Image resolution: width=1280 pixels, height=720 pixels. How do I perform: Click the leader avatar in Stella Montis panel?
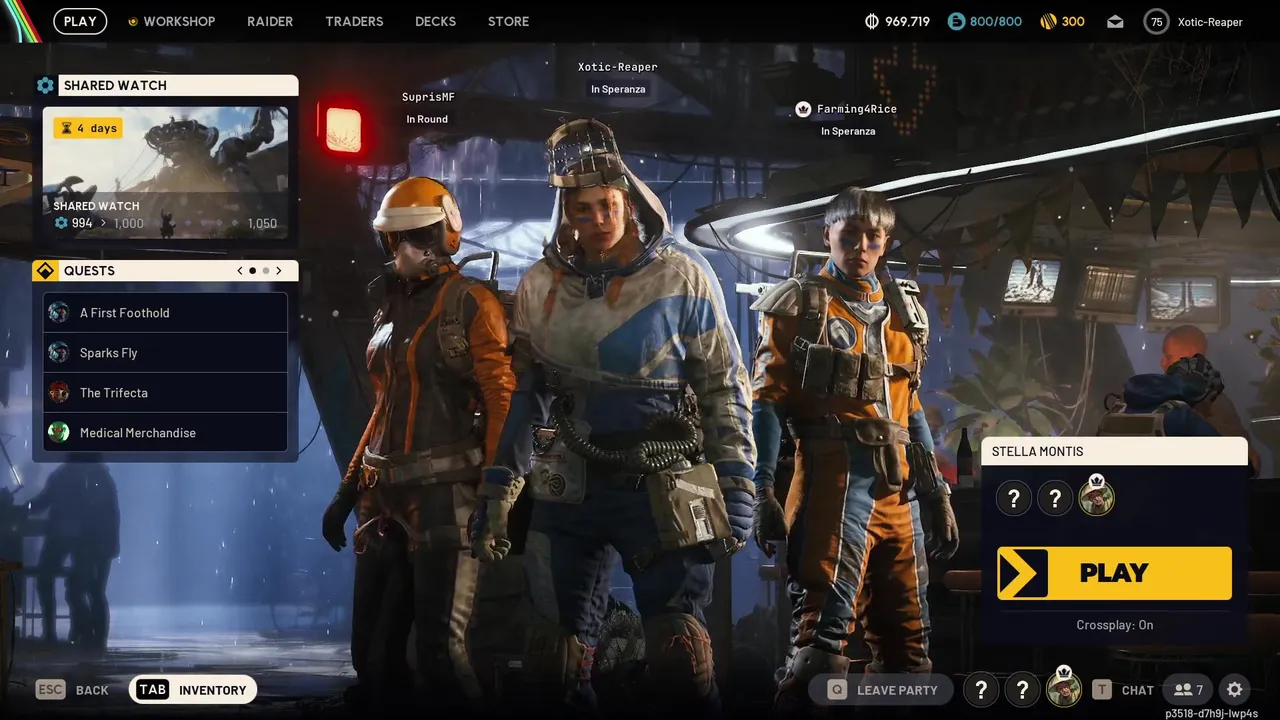pyautogui.click(x=1096, y=498)
